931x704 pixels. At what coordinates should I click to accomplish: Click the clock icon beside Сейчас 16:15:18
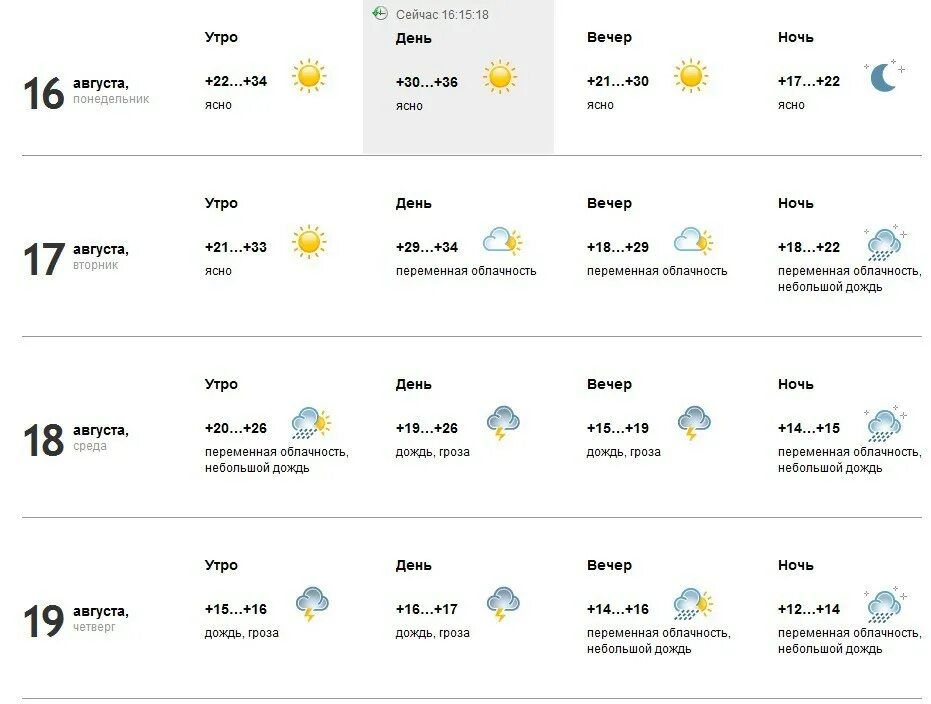coord(380,13)
